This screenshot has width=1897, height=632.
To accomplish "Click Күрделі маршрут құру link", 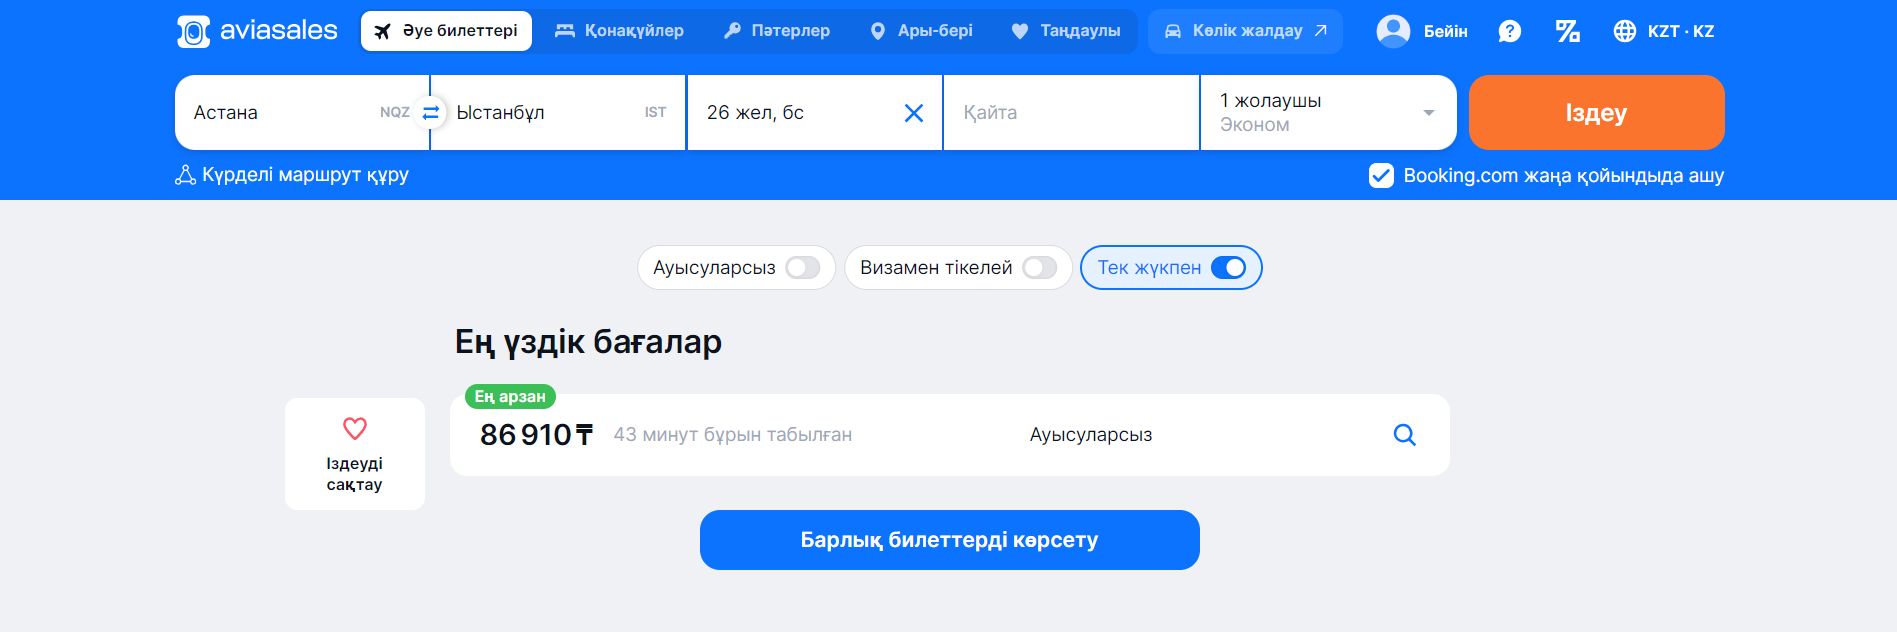I will [x=292, y=175].
